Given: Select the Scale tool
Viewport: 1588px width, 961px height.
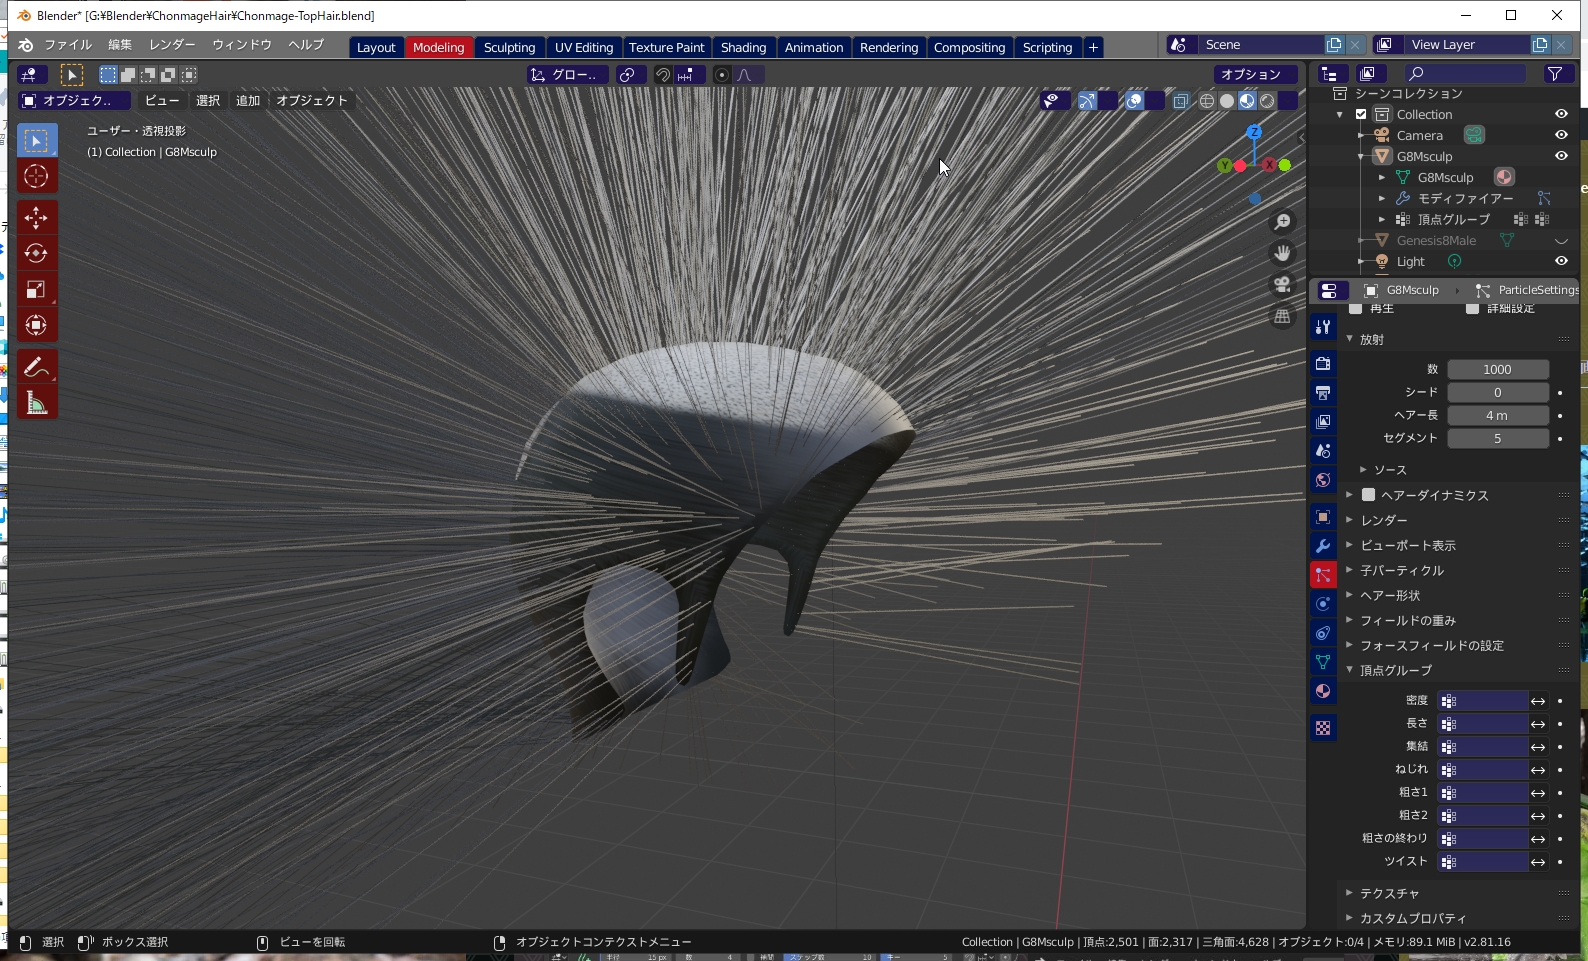Looking at the screenshot, I should click(36, 290).
